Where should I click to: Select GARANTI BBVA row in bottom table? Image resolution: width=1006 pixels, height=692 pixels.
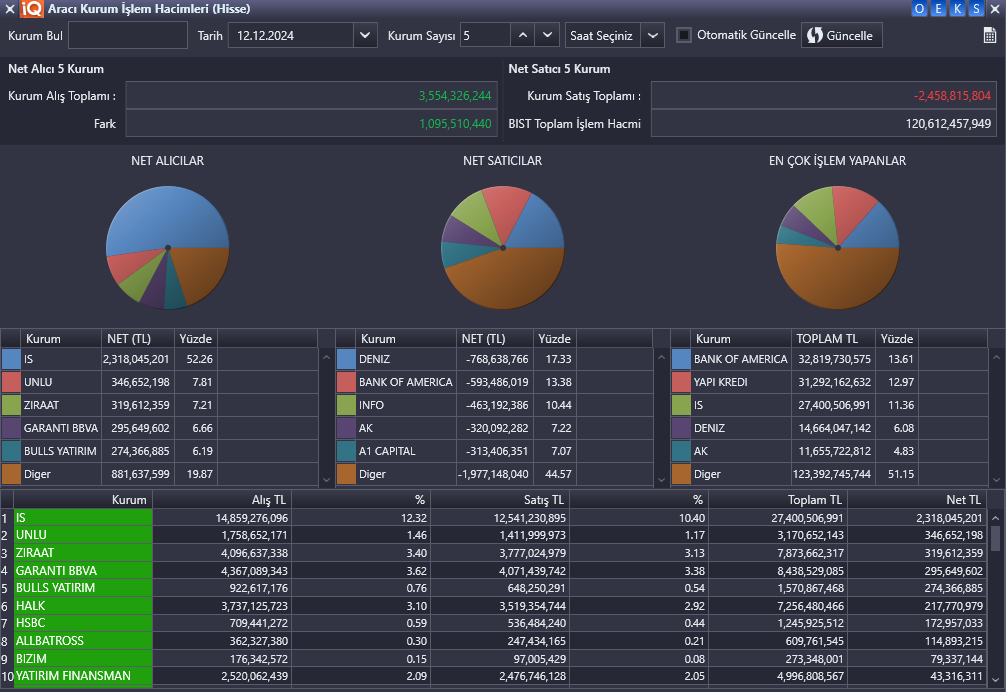pos(493,571)
